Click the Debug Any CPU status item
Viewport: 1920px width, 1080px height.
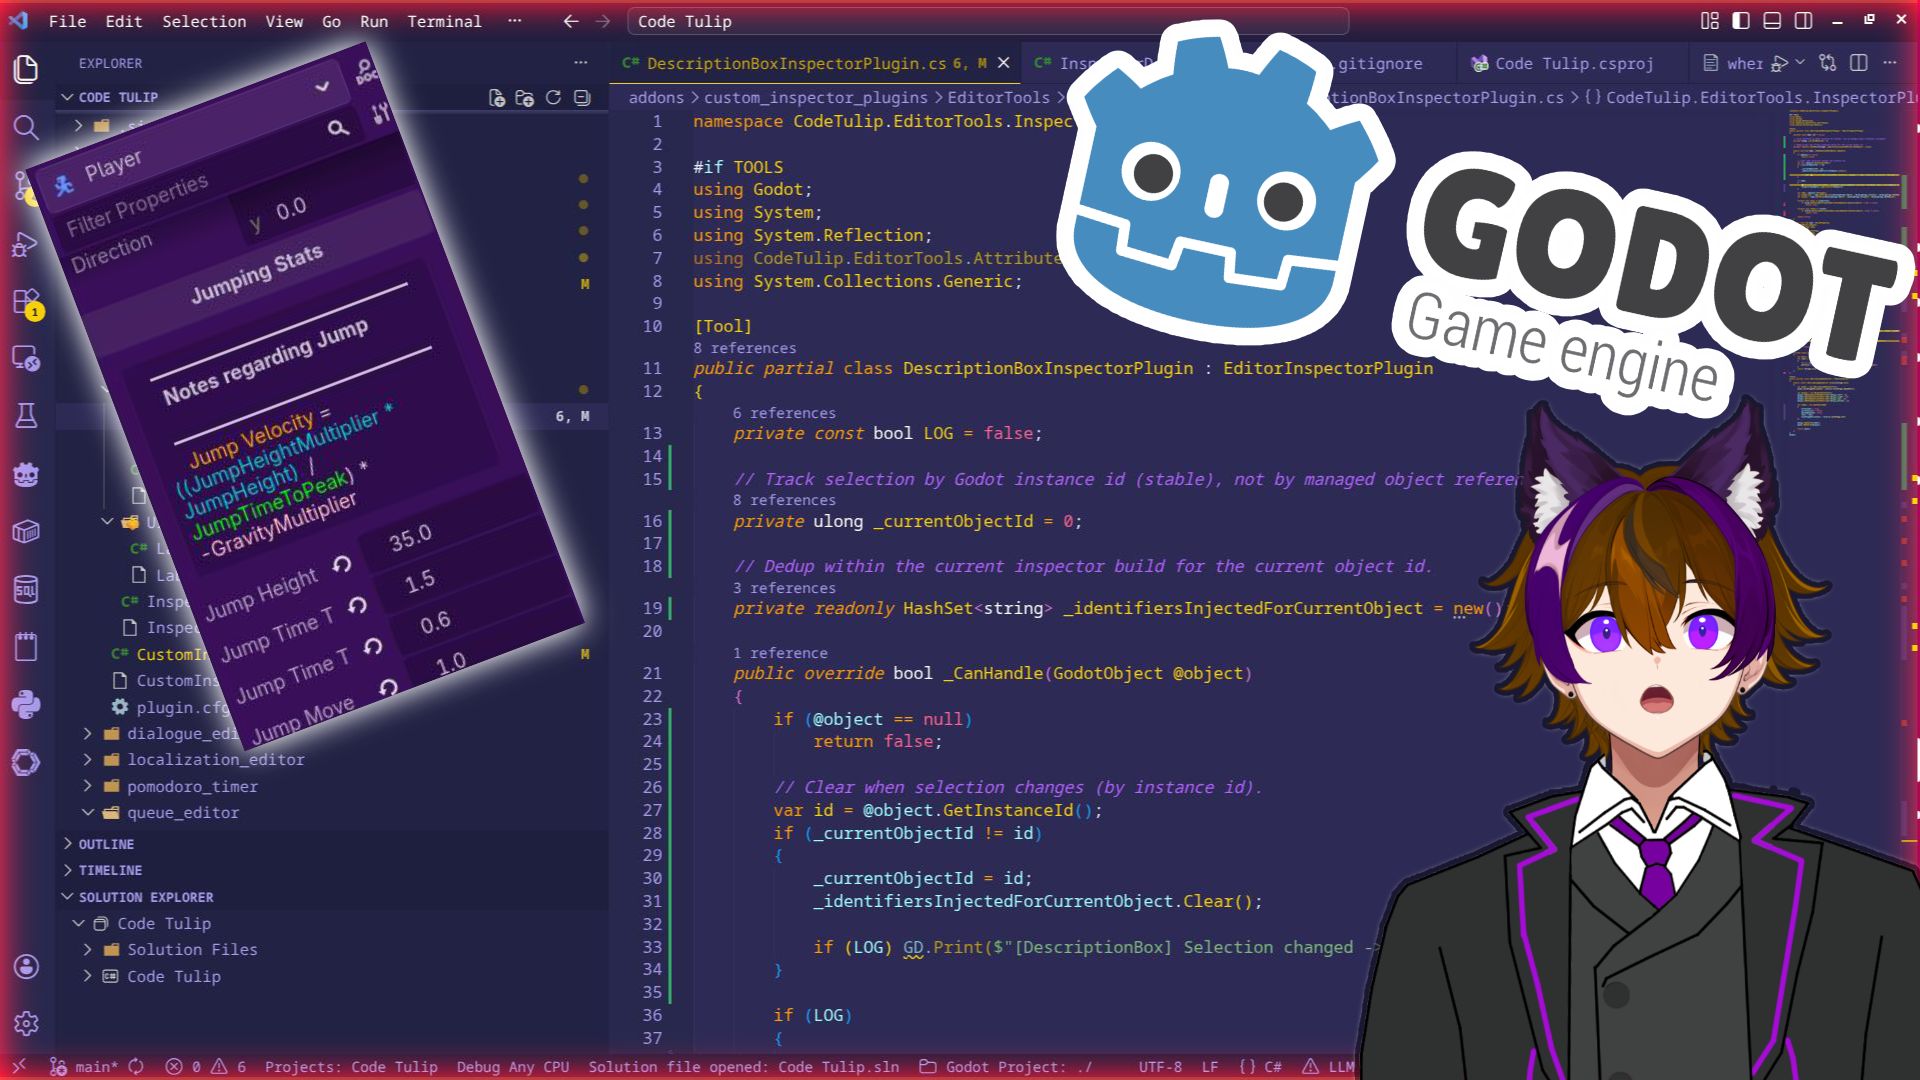pos(513,1067)
